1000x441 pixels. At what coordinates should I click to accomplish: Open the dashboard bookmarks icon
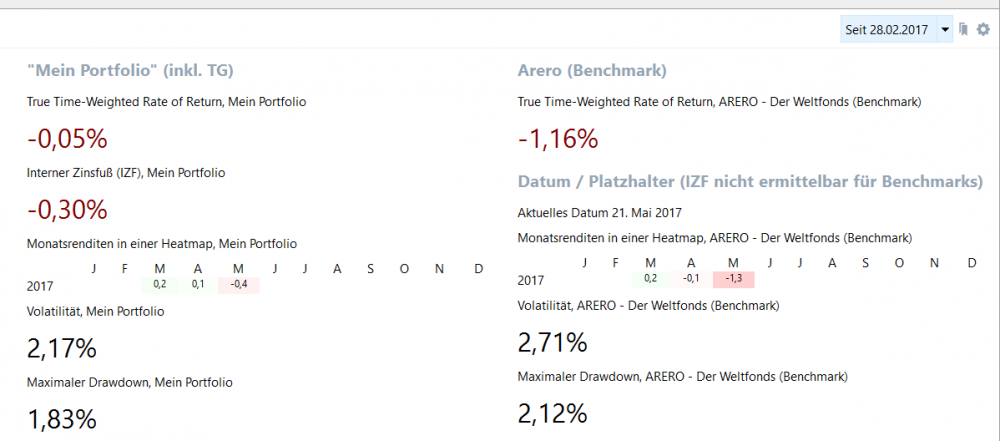963,30
